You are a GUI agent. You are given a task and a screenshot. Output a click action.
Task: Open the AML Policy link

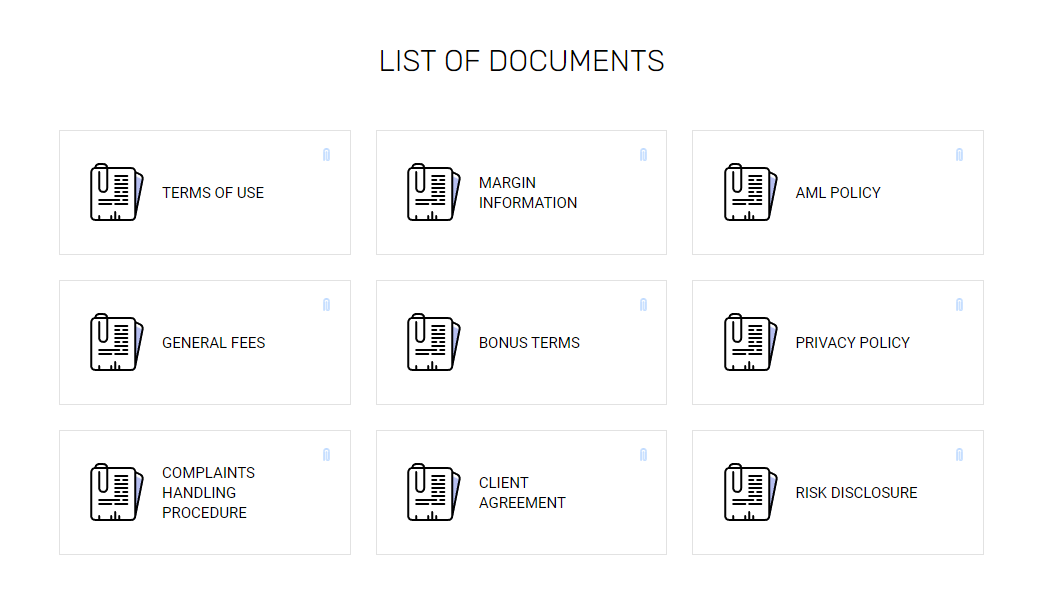pyautogui.click(x=838, y=193)
